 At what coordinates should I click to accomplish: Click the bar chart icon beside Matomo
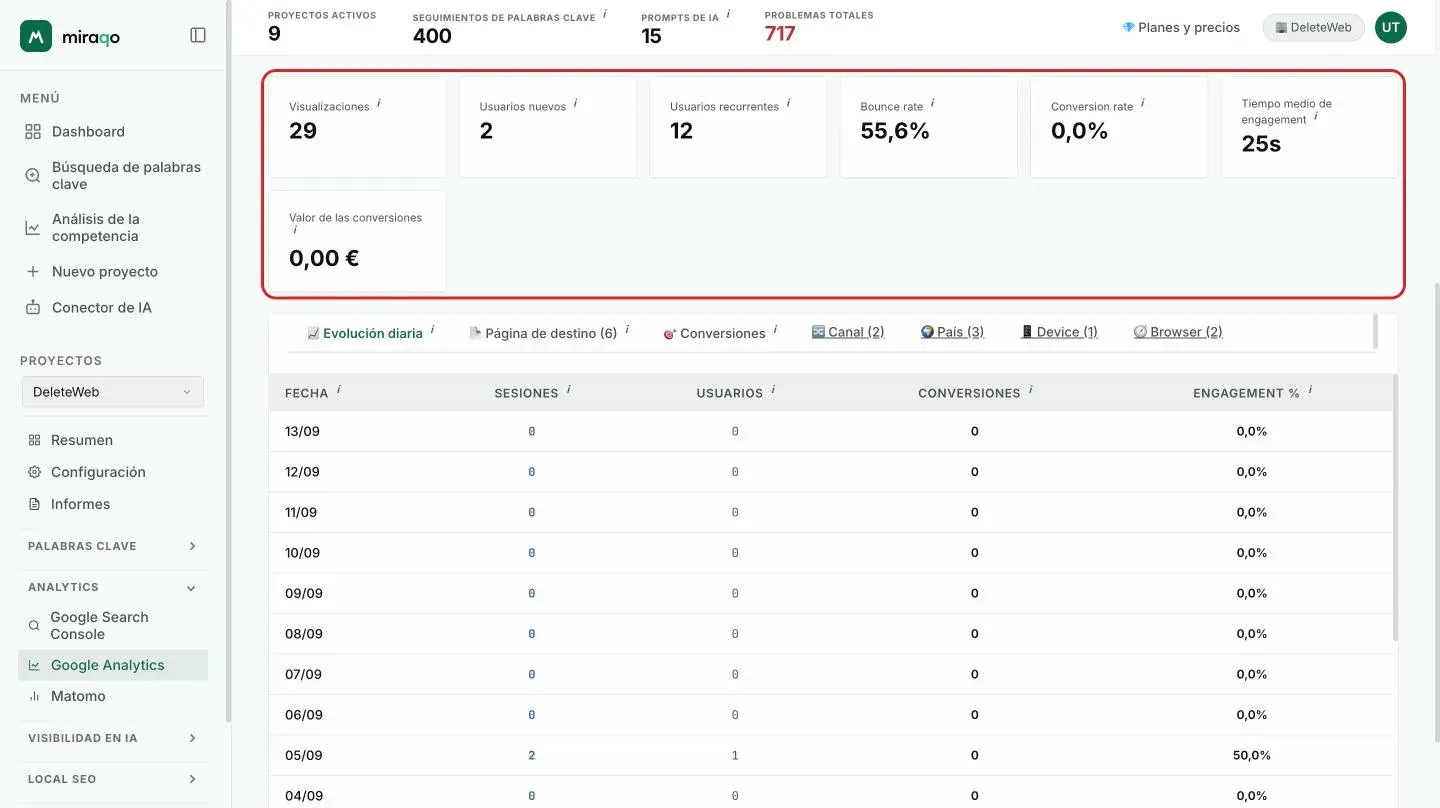pos(35,696)
